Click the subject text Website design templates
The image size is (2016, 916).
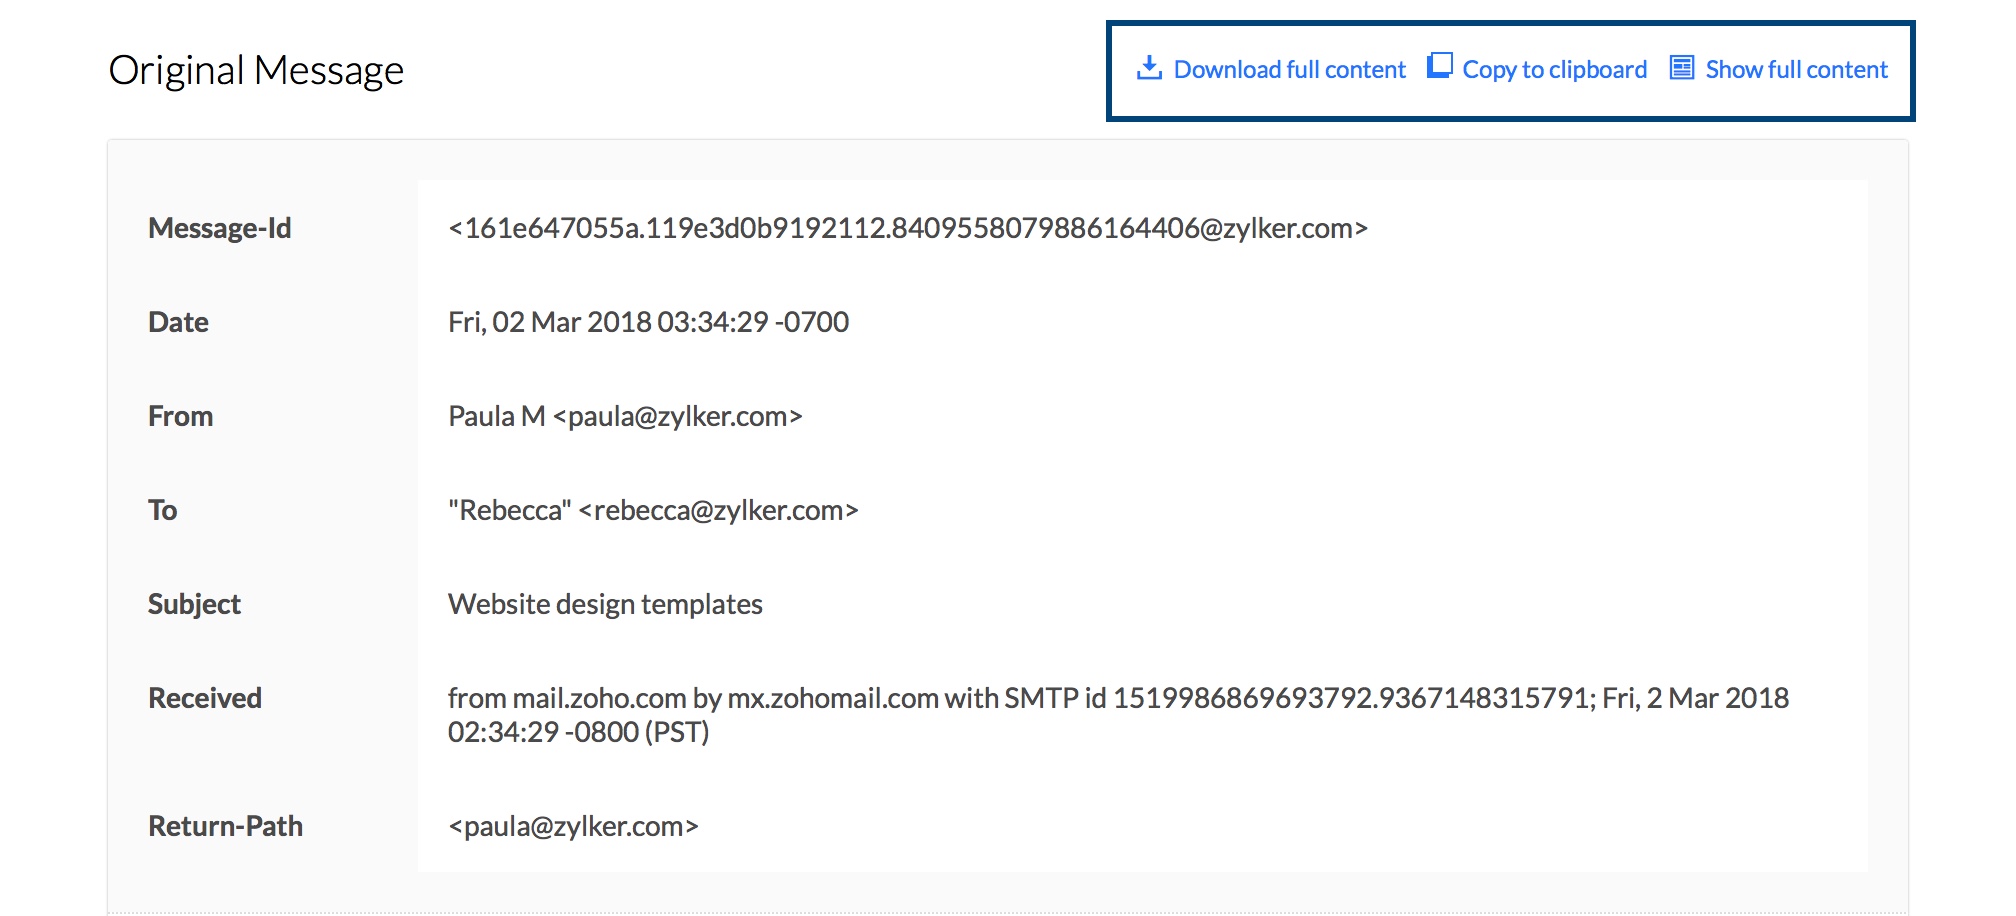tap(605, 604)
